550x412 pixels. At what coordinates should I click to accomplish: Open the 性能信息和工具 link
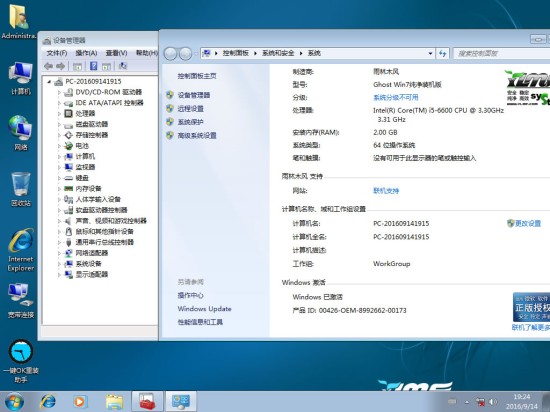click(x=200, y=322)
